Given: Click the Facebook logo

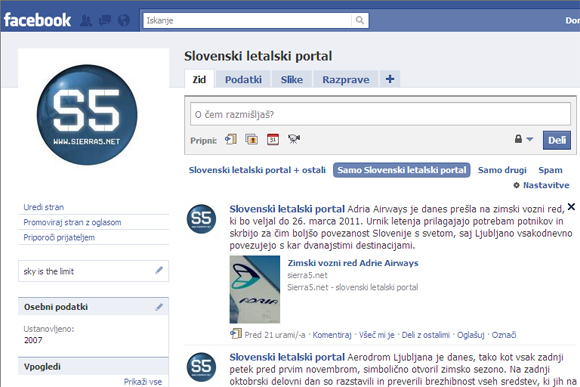Looking at the screenshot, I should 37,20.
